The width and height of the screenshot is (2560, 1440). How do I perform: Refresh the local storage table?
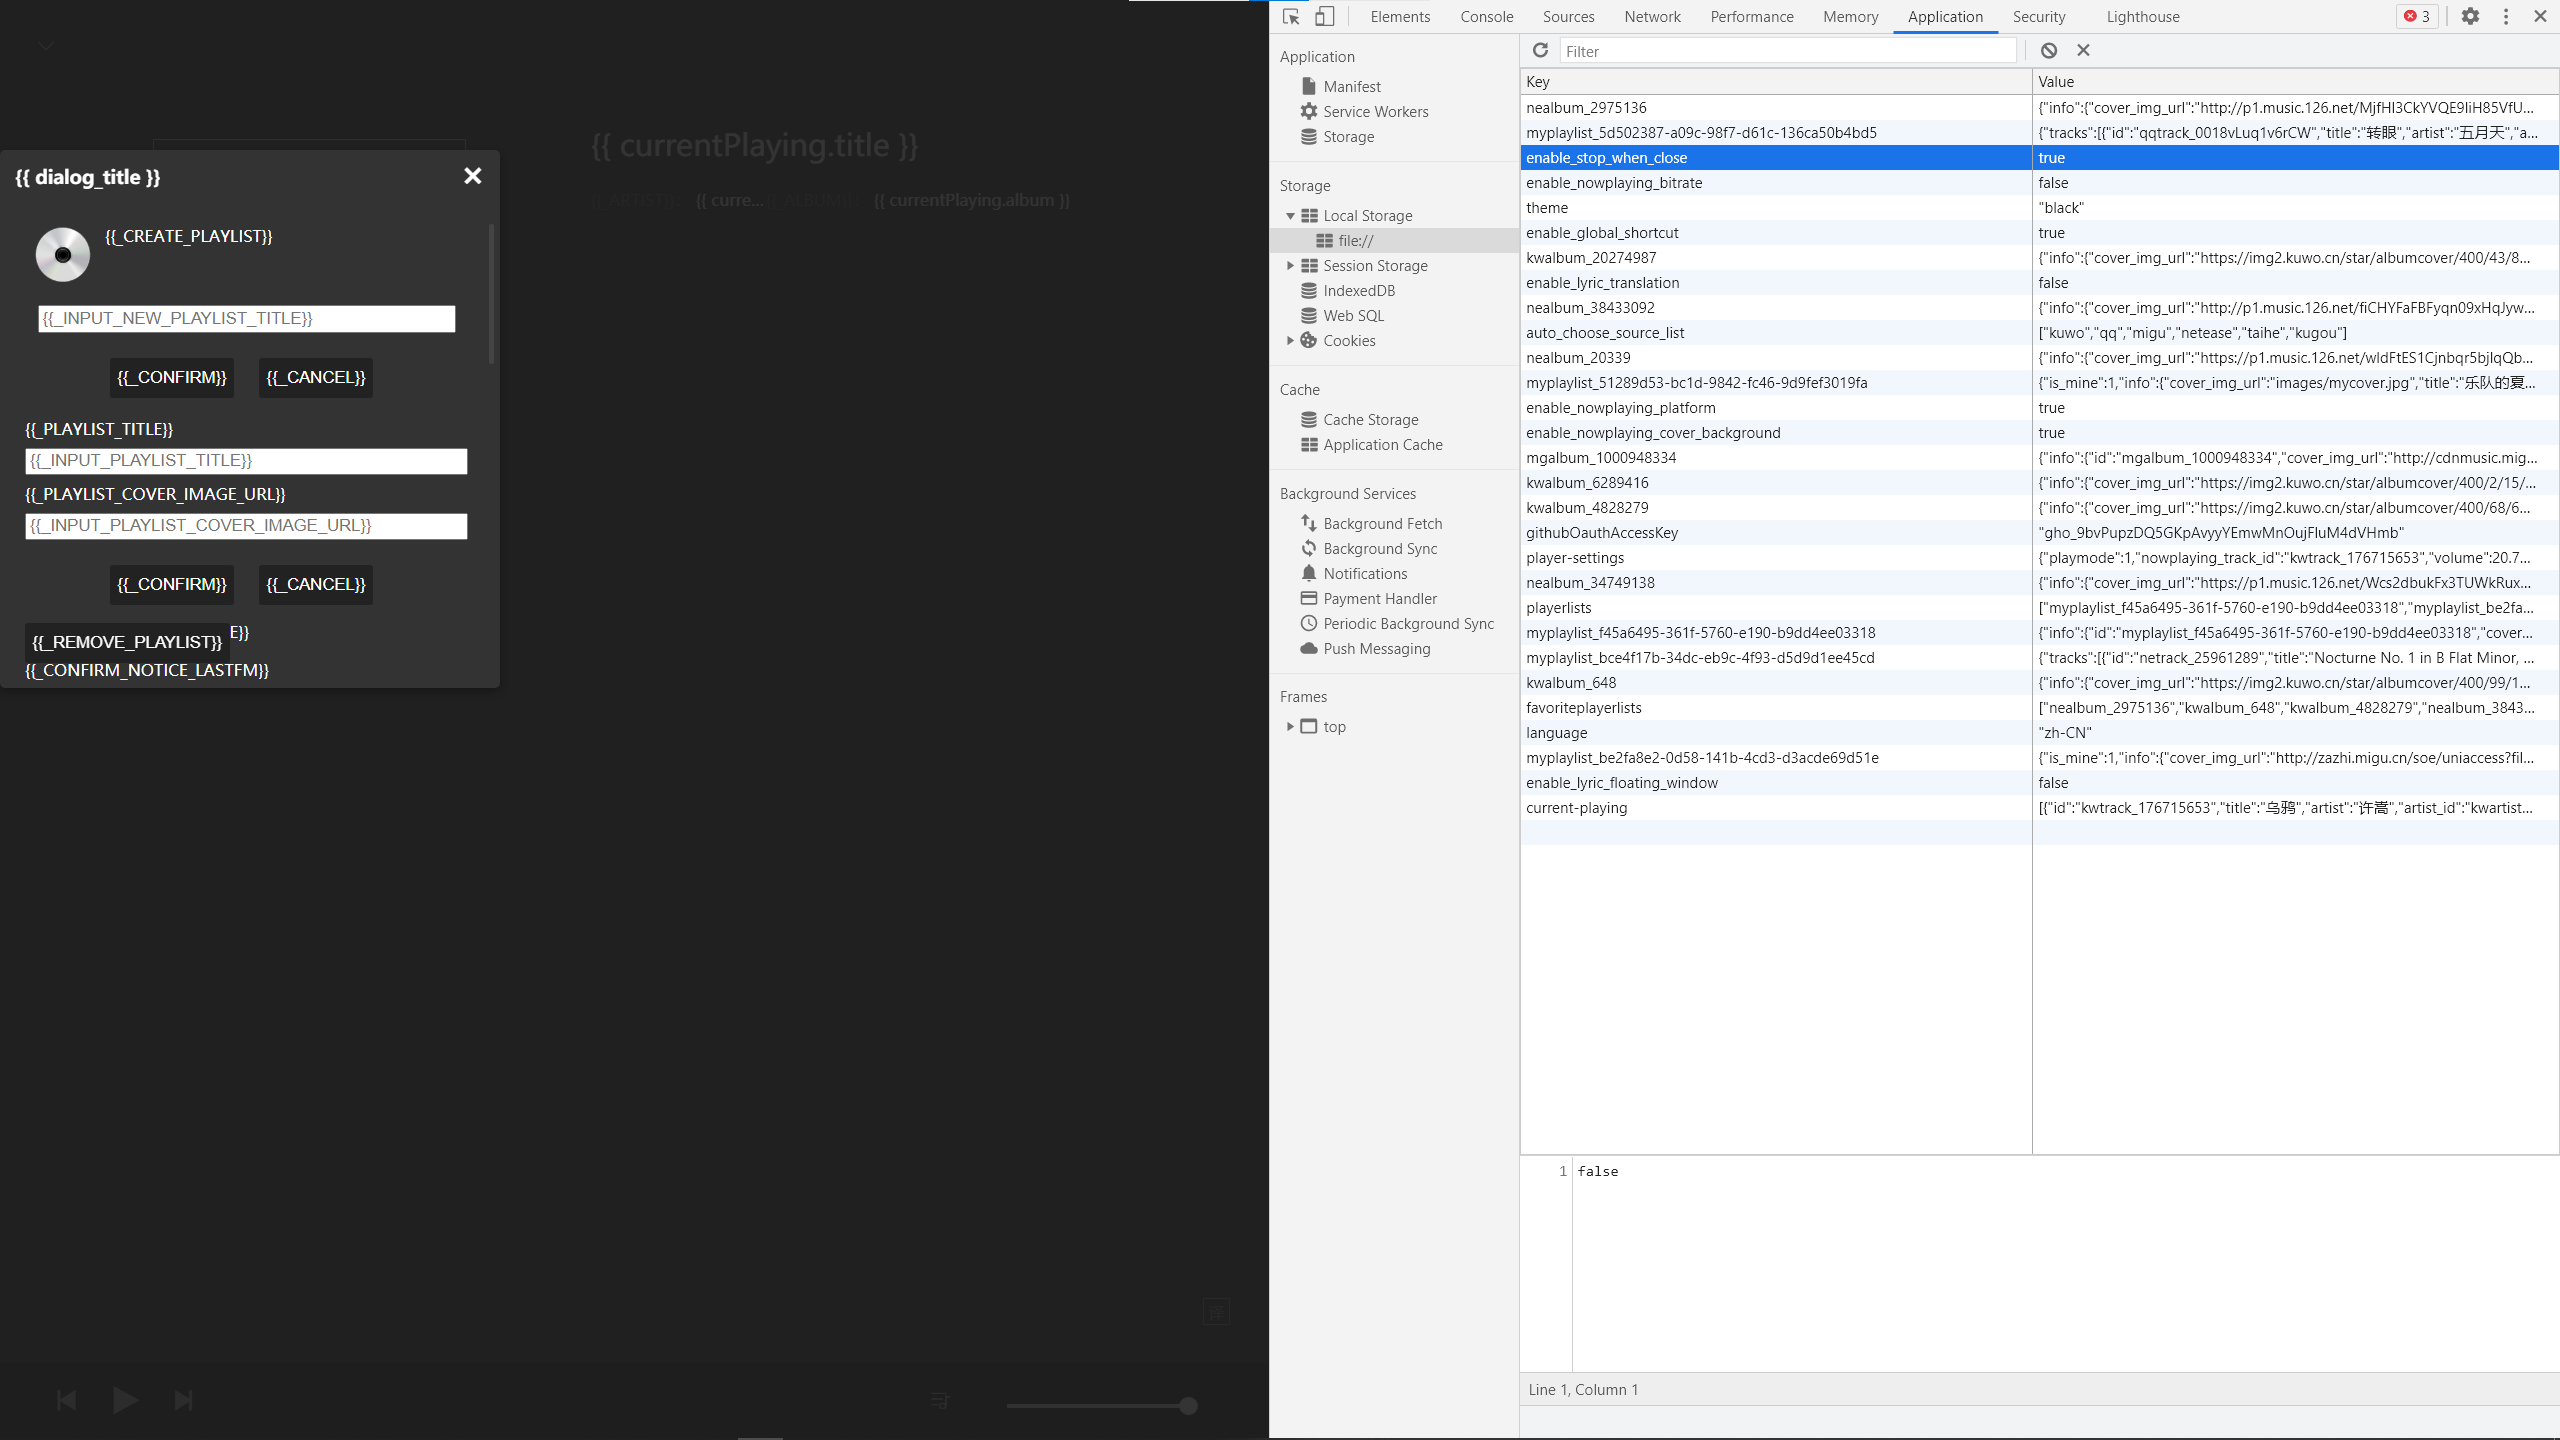[x=1540, y=50]
